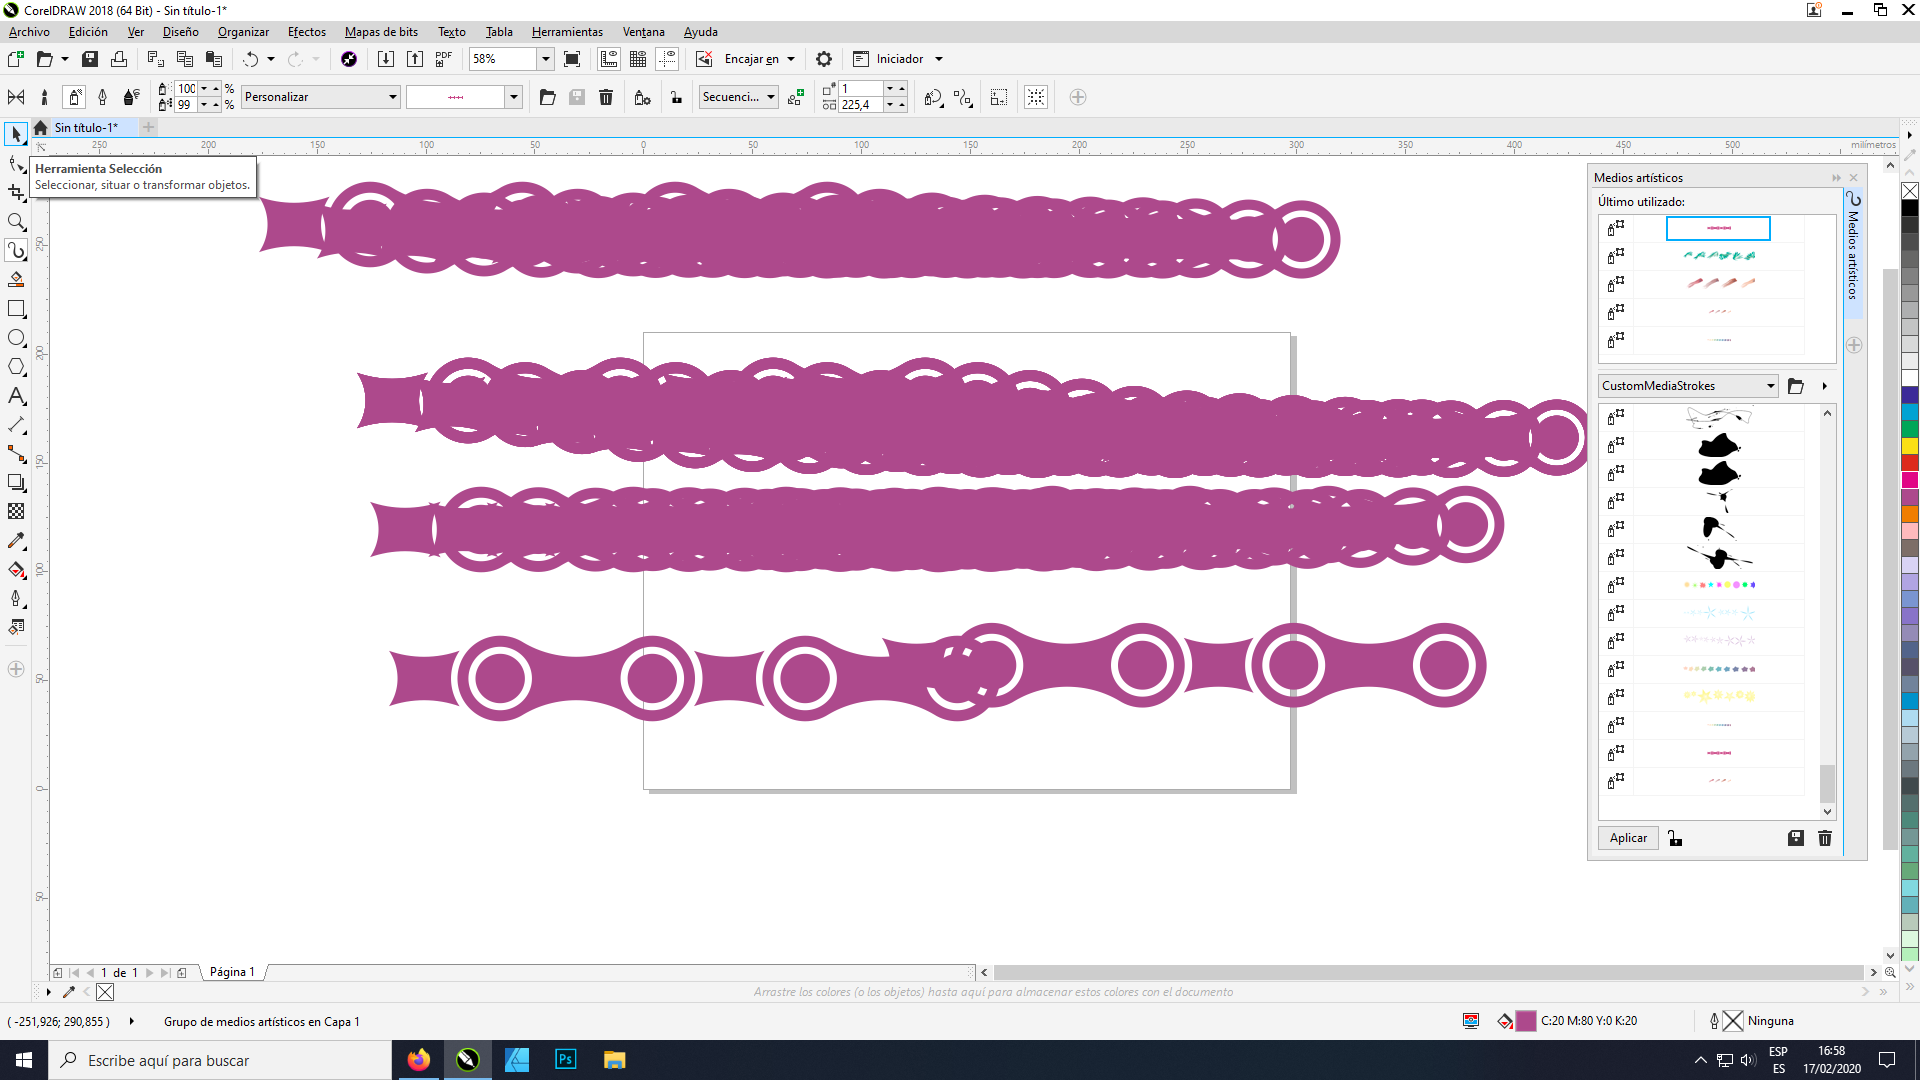Viewport: 1920px width, 1080px height.
Task: Choose the Crop tool
Action: pyautogui.click(x=16, y=192)
